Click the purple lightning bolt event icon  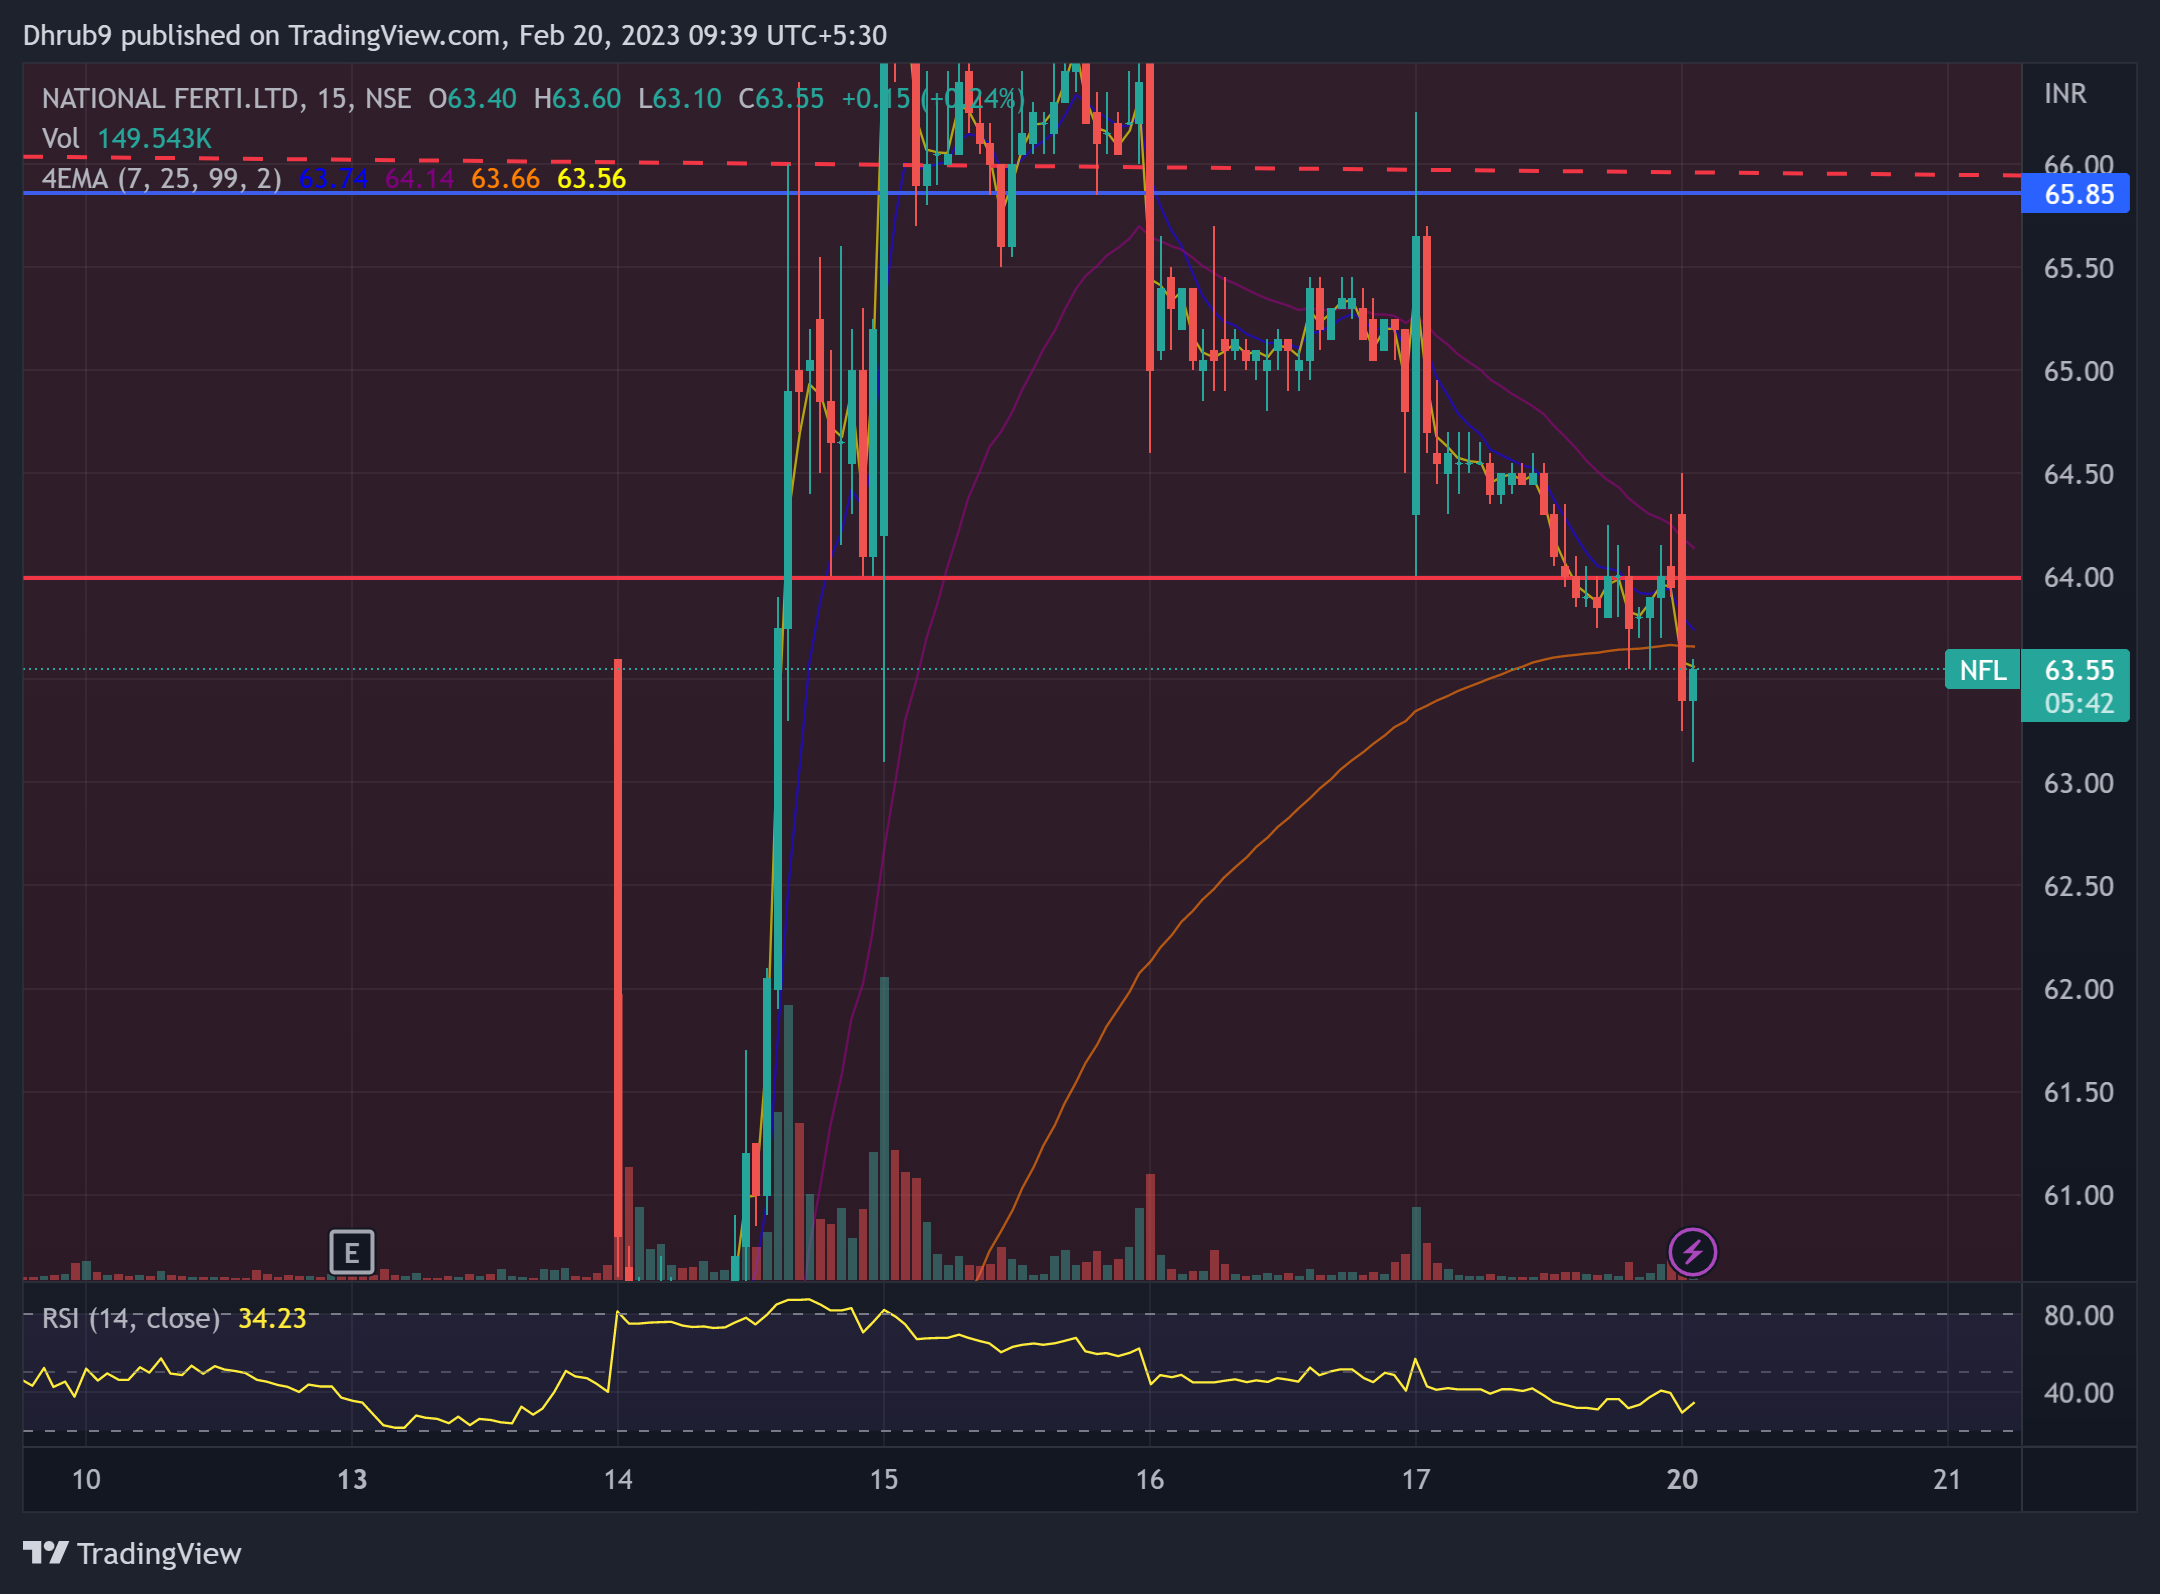click(1692, 1252)
